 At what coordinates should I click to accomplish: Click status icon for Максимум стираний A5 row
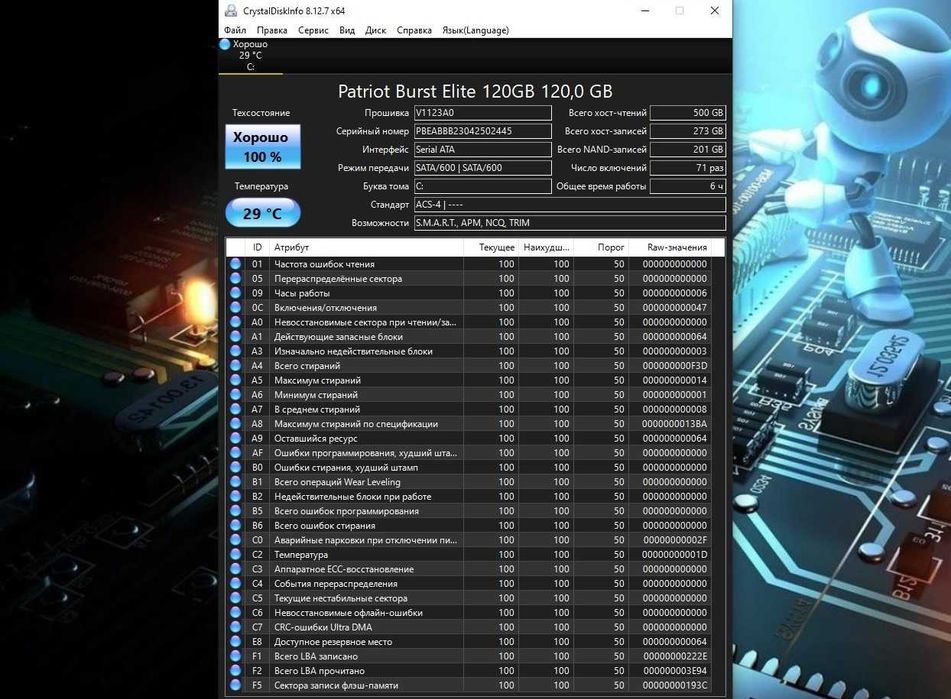tap(235, 380)
